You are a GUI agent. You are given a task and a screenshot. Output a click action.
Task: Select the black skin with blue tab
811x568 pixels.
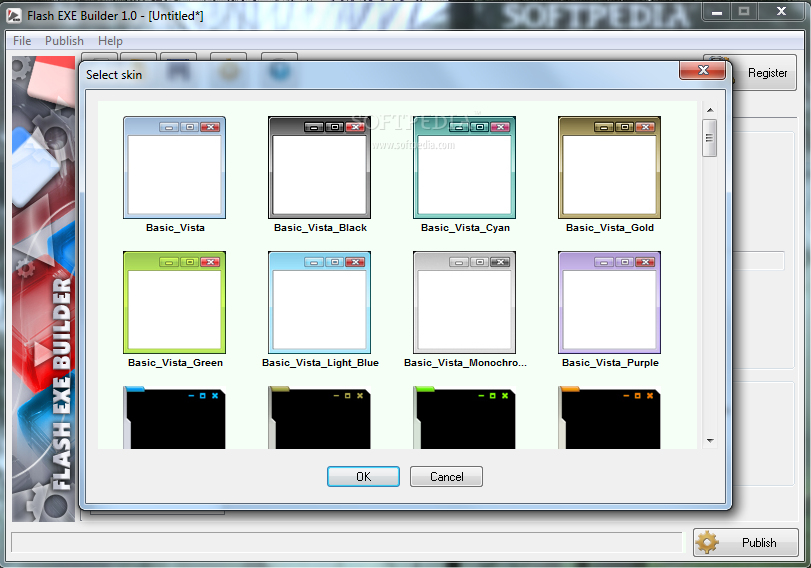pyautogui.click(x=174, y=417)
